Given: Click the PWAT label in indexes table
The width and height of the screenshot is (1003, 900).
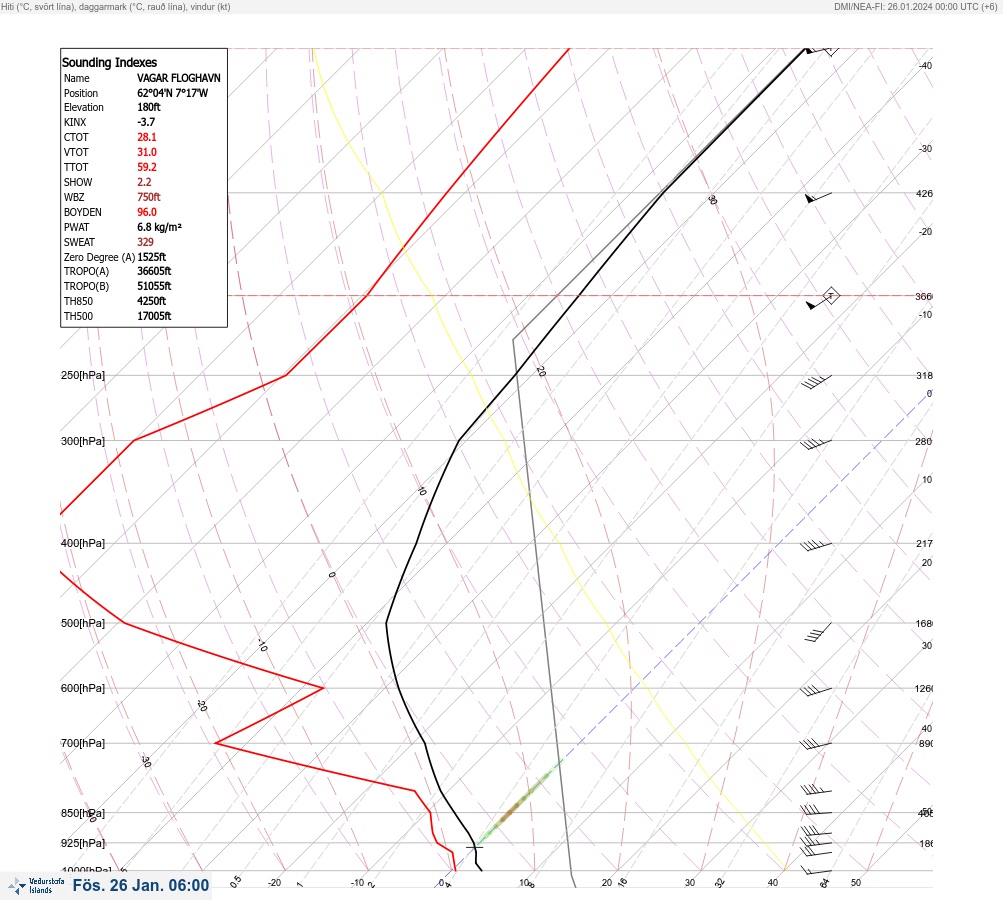Looking at the screenshot, I should 76,227.
